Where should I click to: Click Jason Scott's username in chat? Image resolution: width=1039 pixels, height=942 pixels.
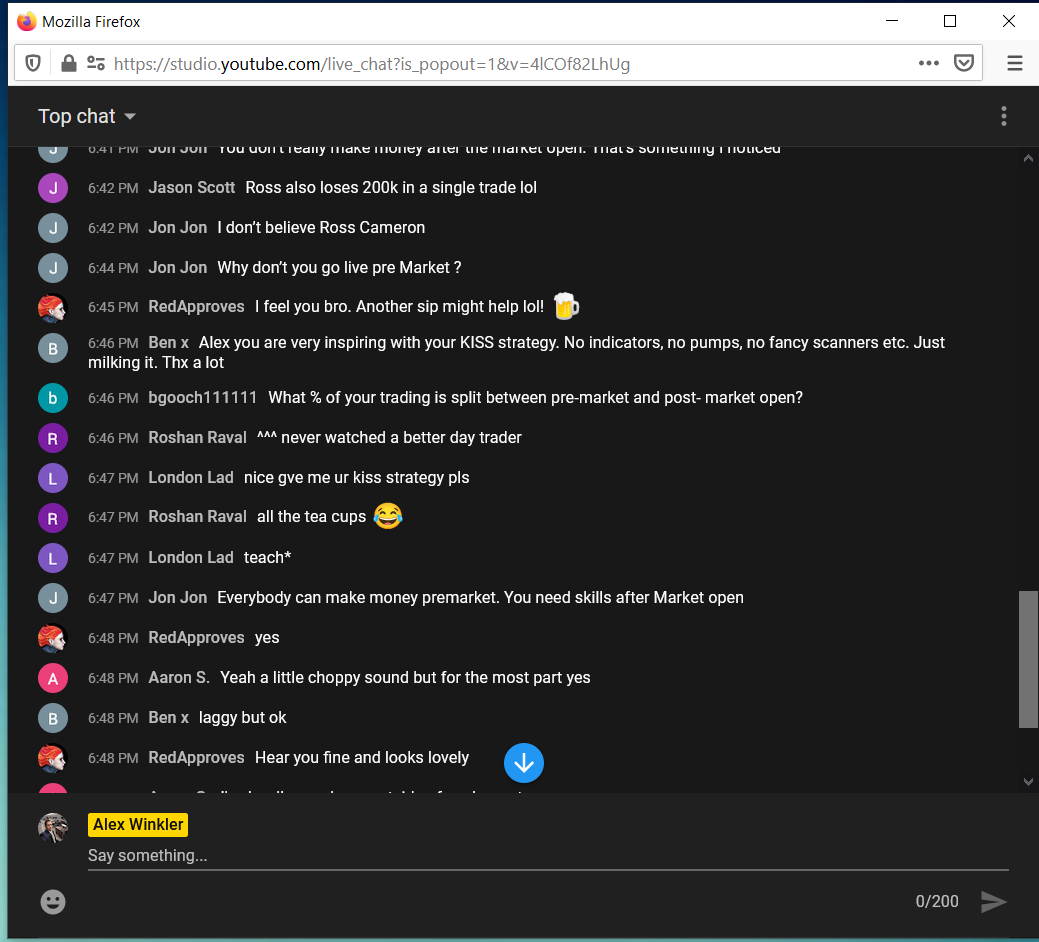click(x=192, y=187)
